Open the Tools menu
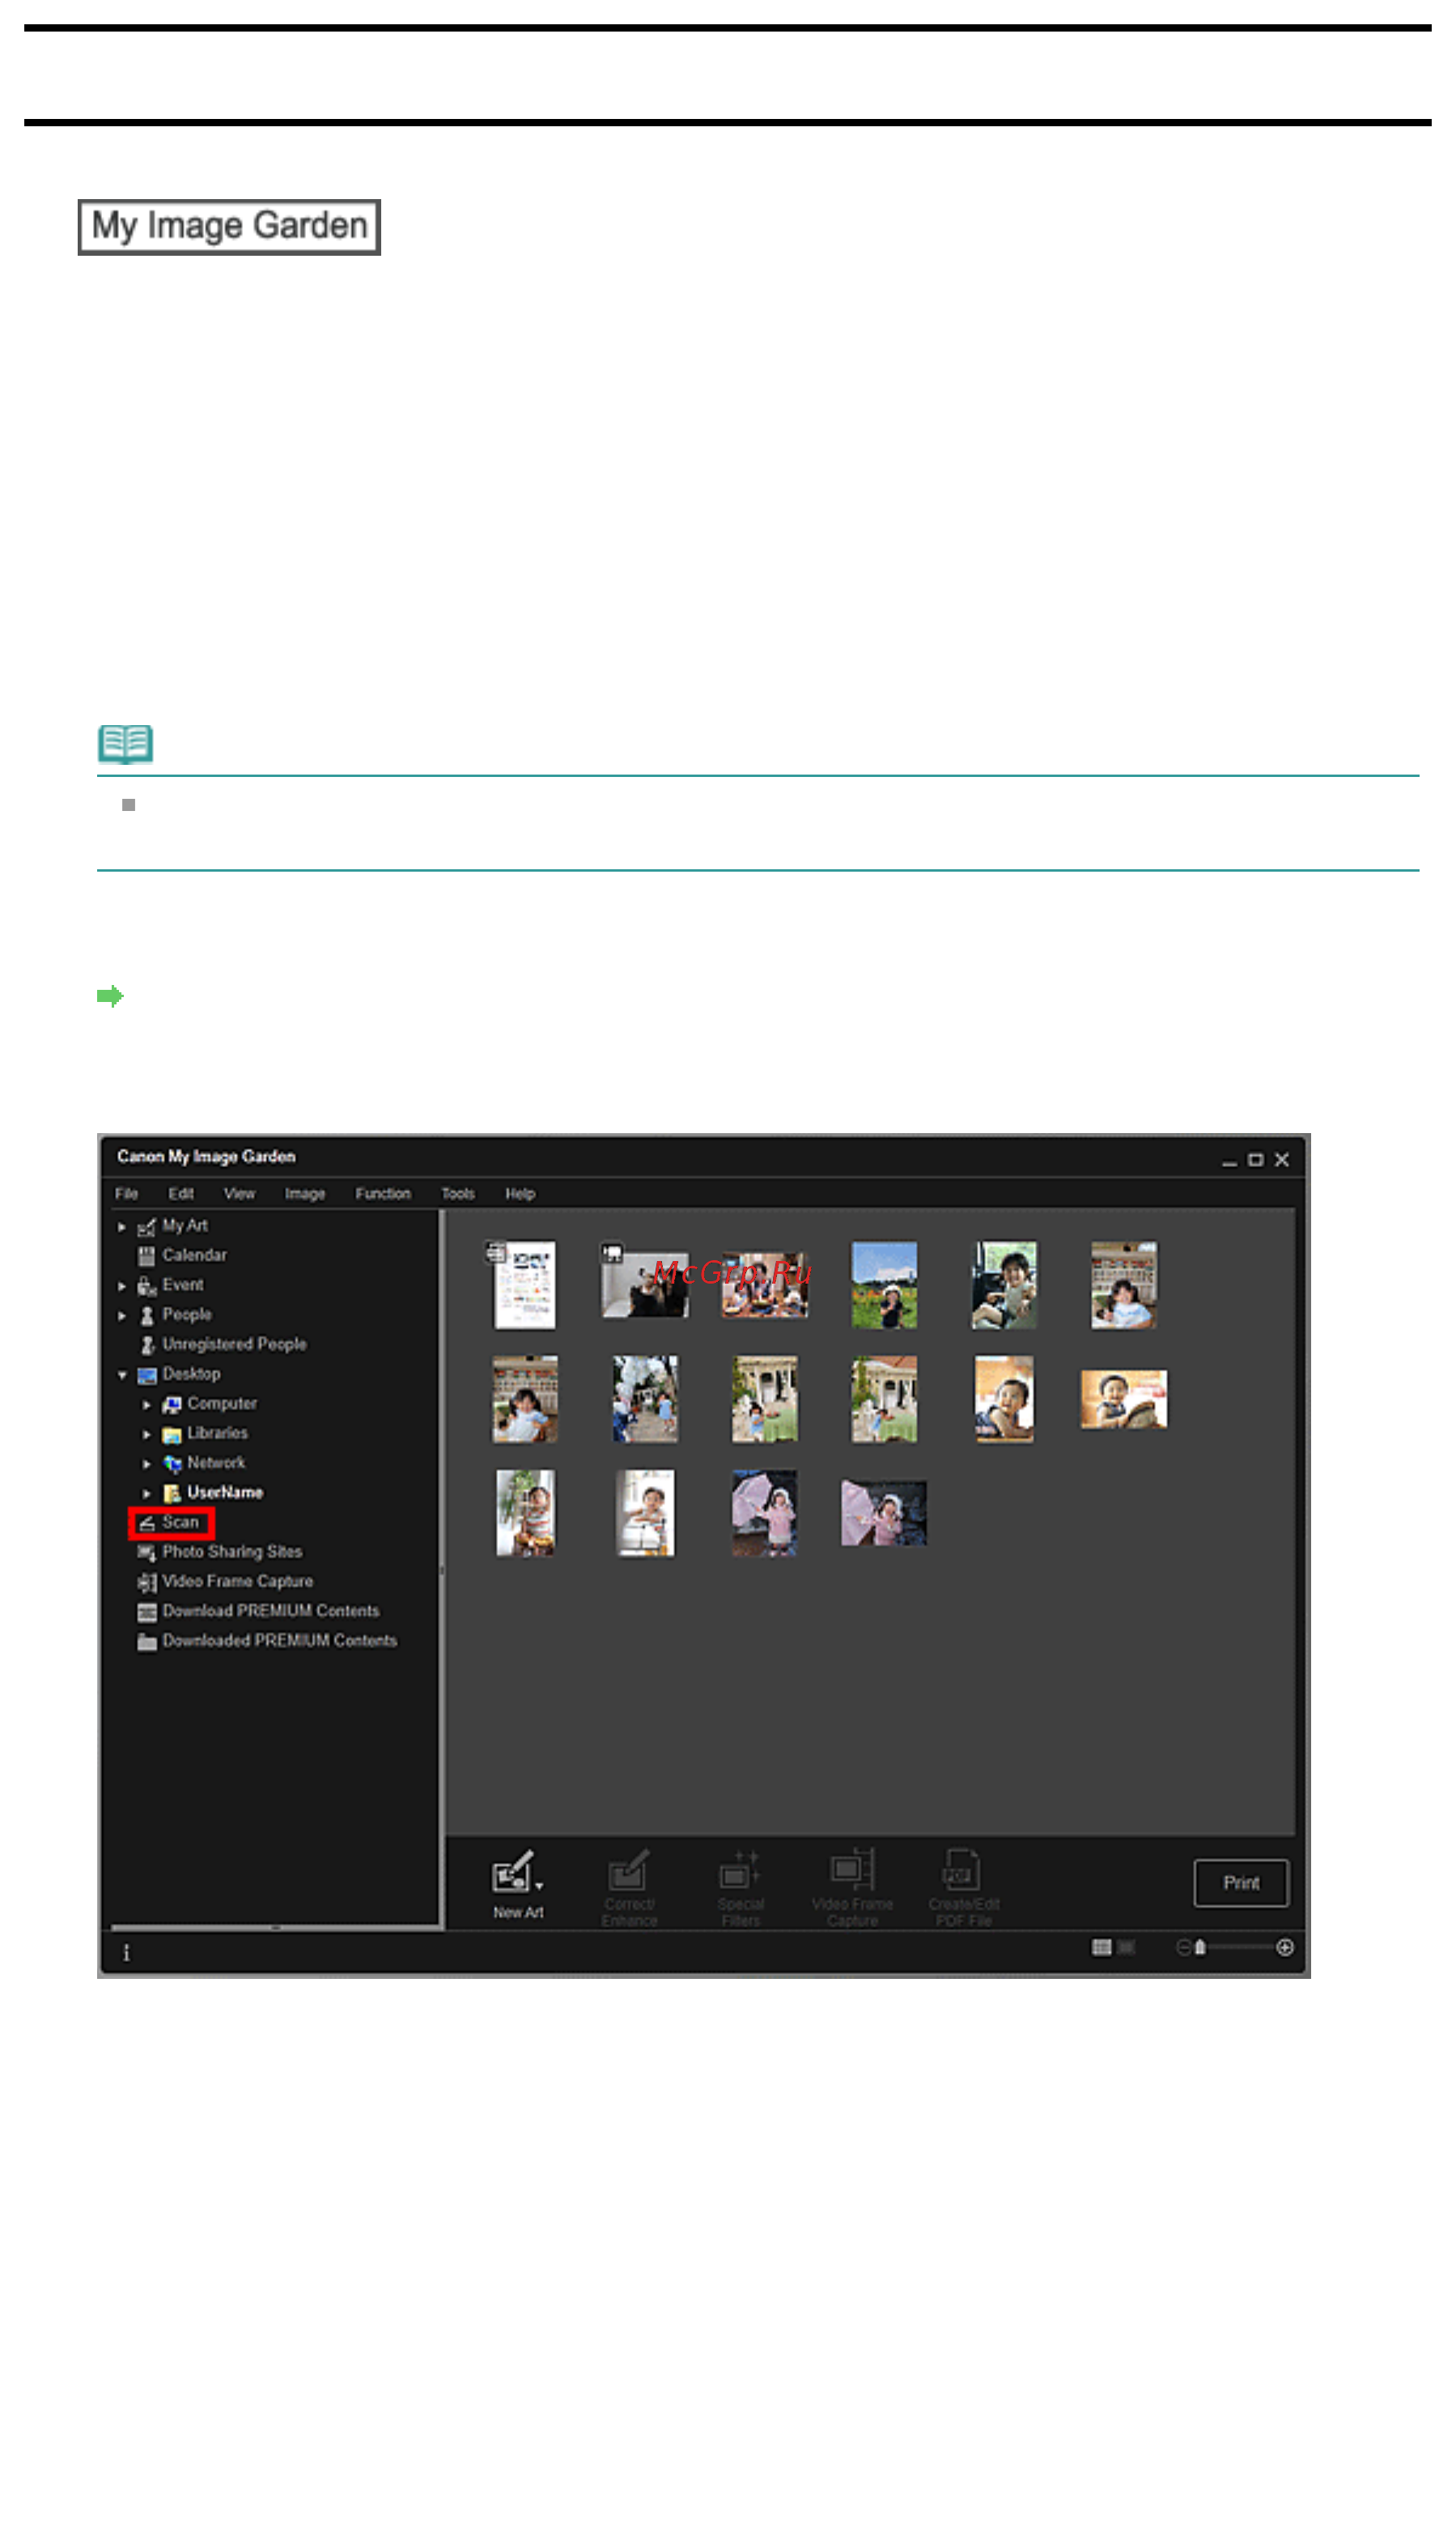1456x2543 pixels. 458,1194
